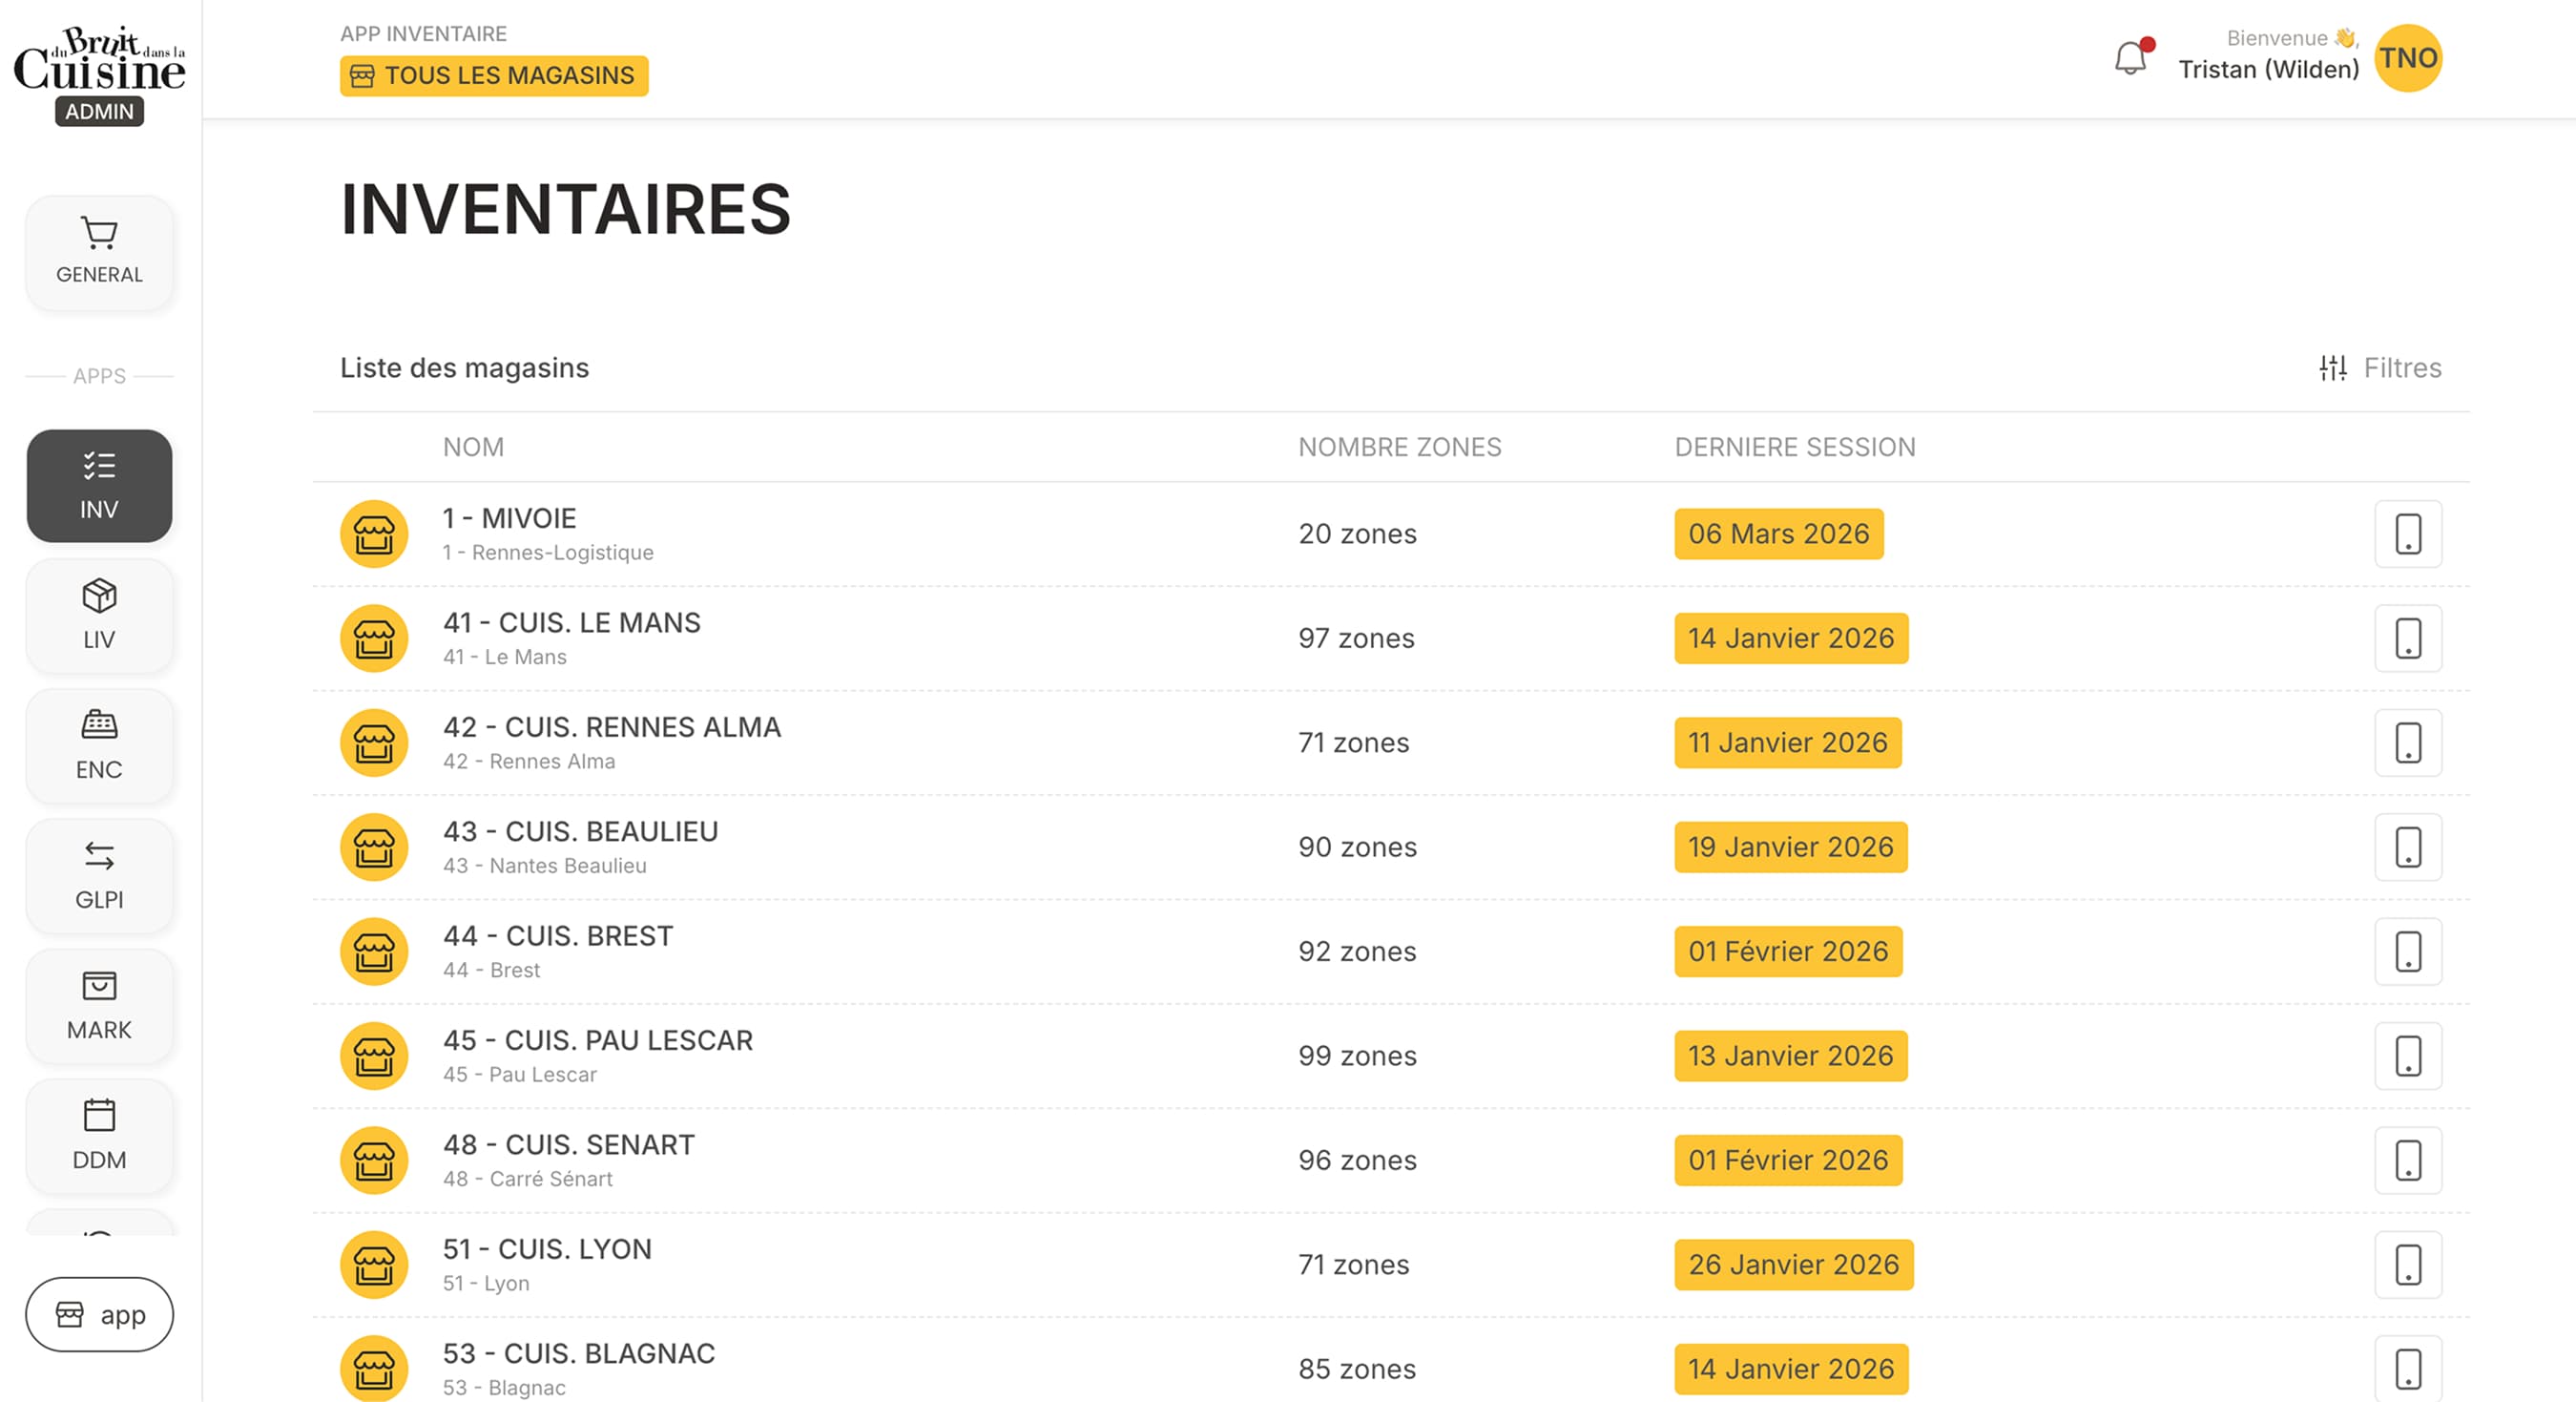Open the GENERAL cart section

click(x=99, y=253)
